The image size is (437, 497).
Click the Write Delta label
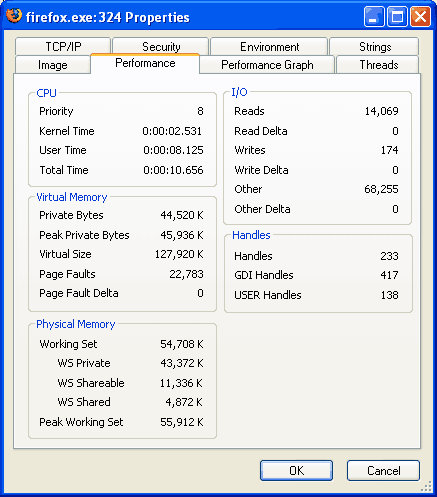[261, 170]
